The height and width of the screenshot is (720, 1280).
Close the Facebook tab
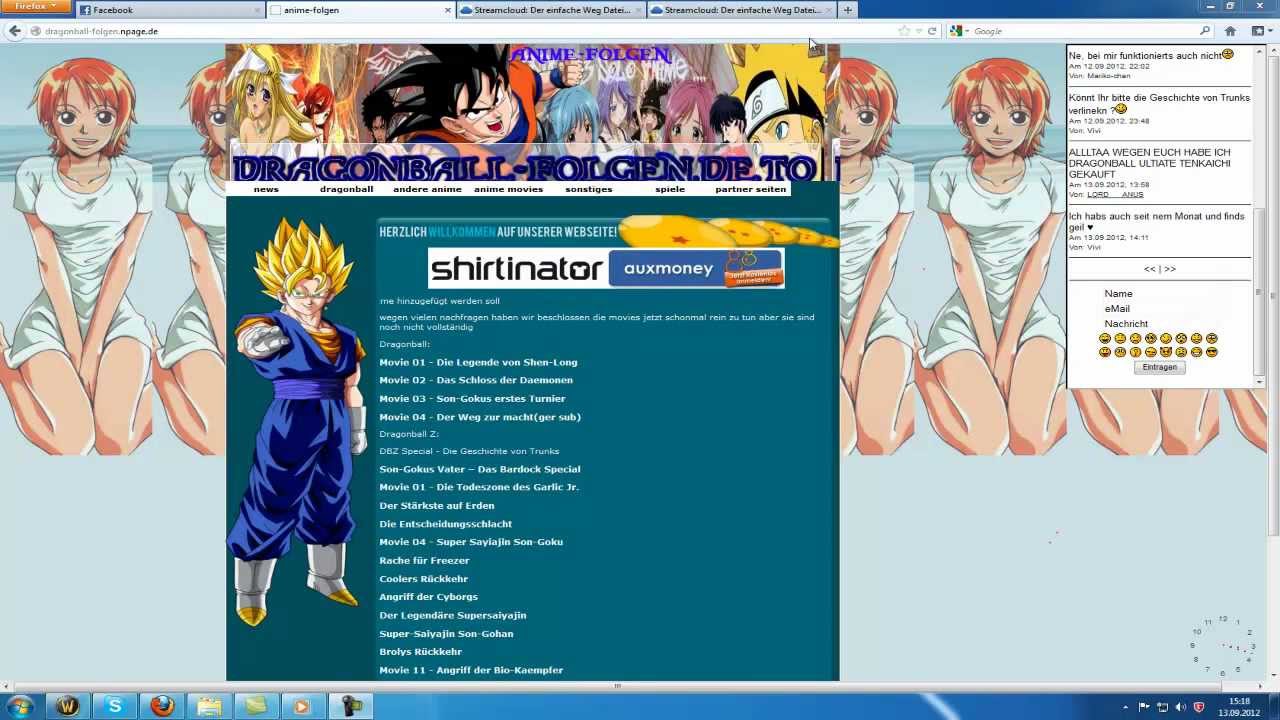[257, 10]
